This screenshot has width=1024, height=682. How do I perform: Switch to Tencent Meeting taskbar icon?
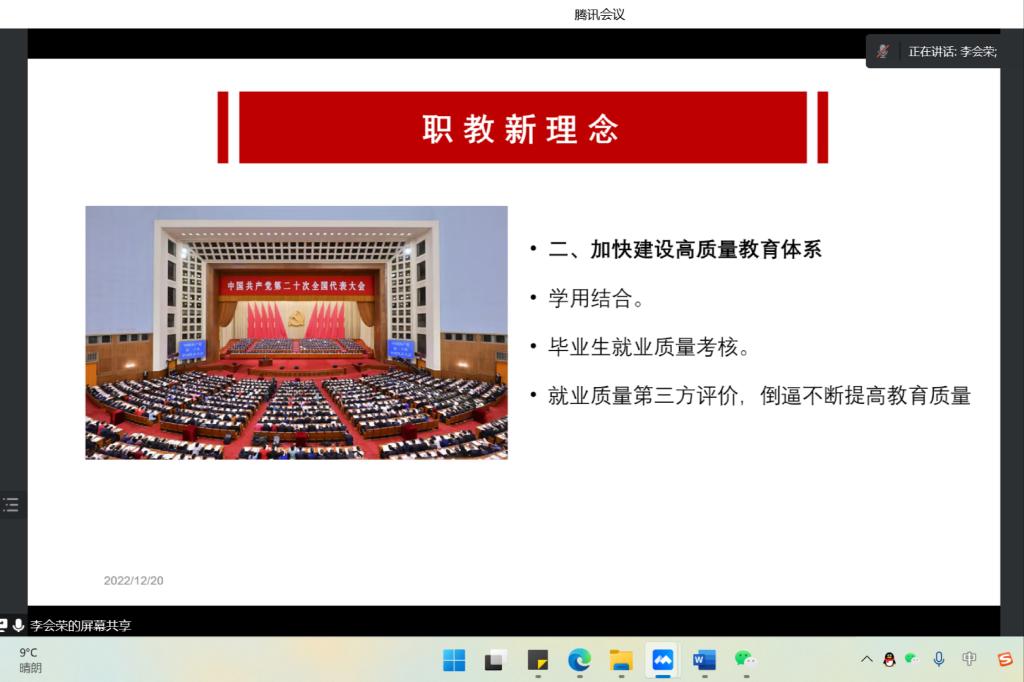[662, 660]
